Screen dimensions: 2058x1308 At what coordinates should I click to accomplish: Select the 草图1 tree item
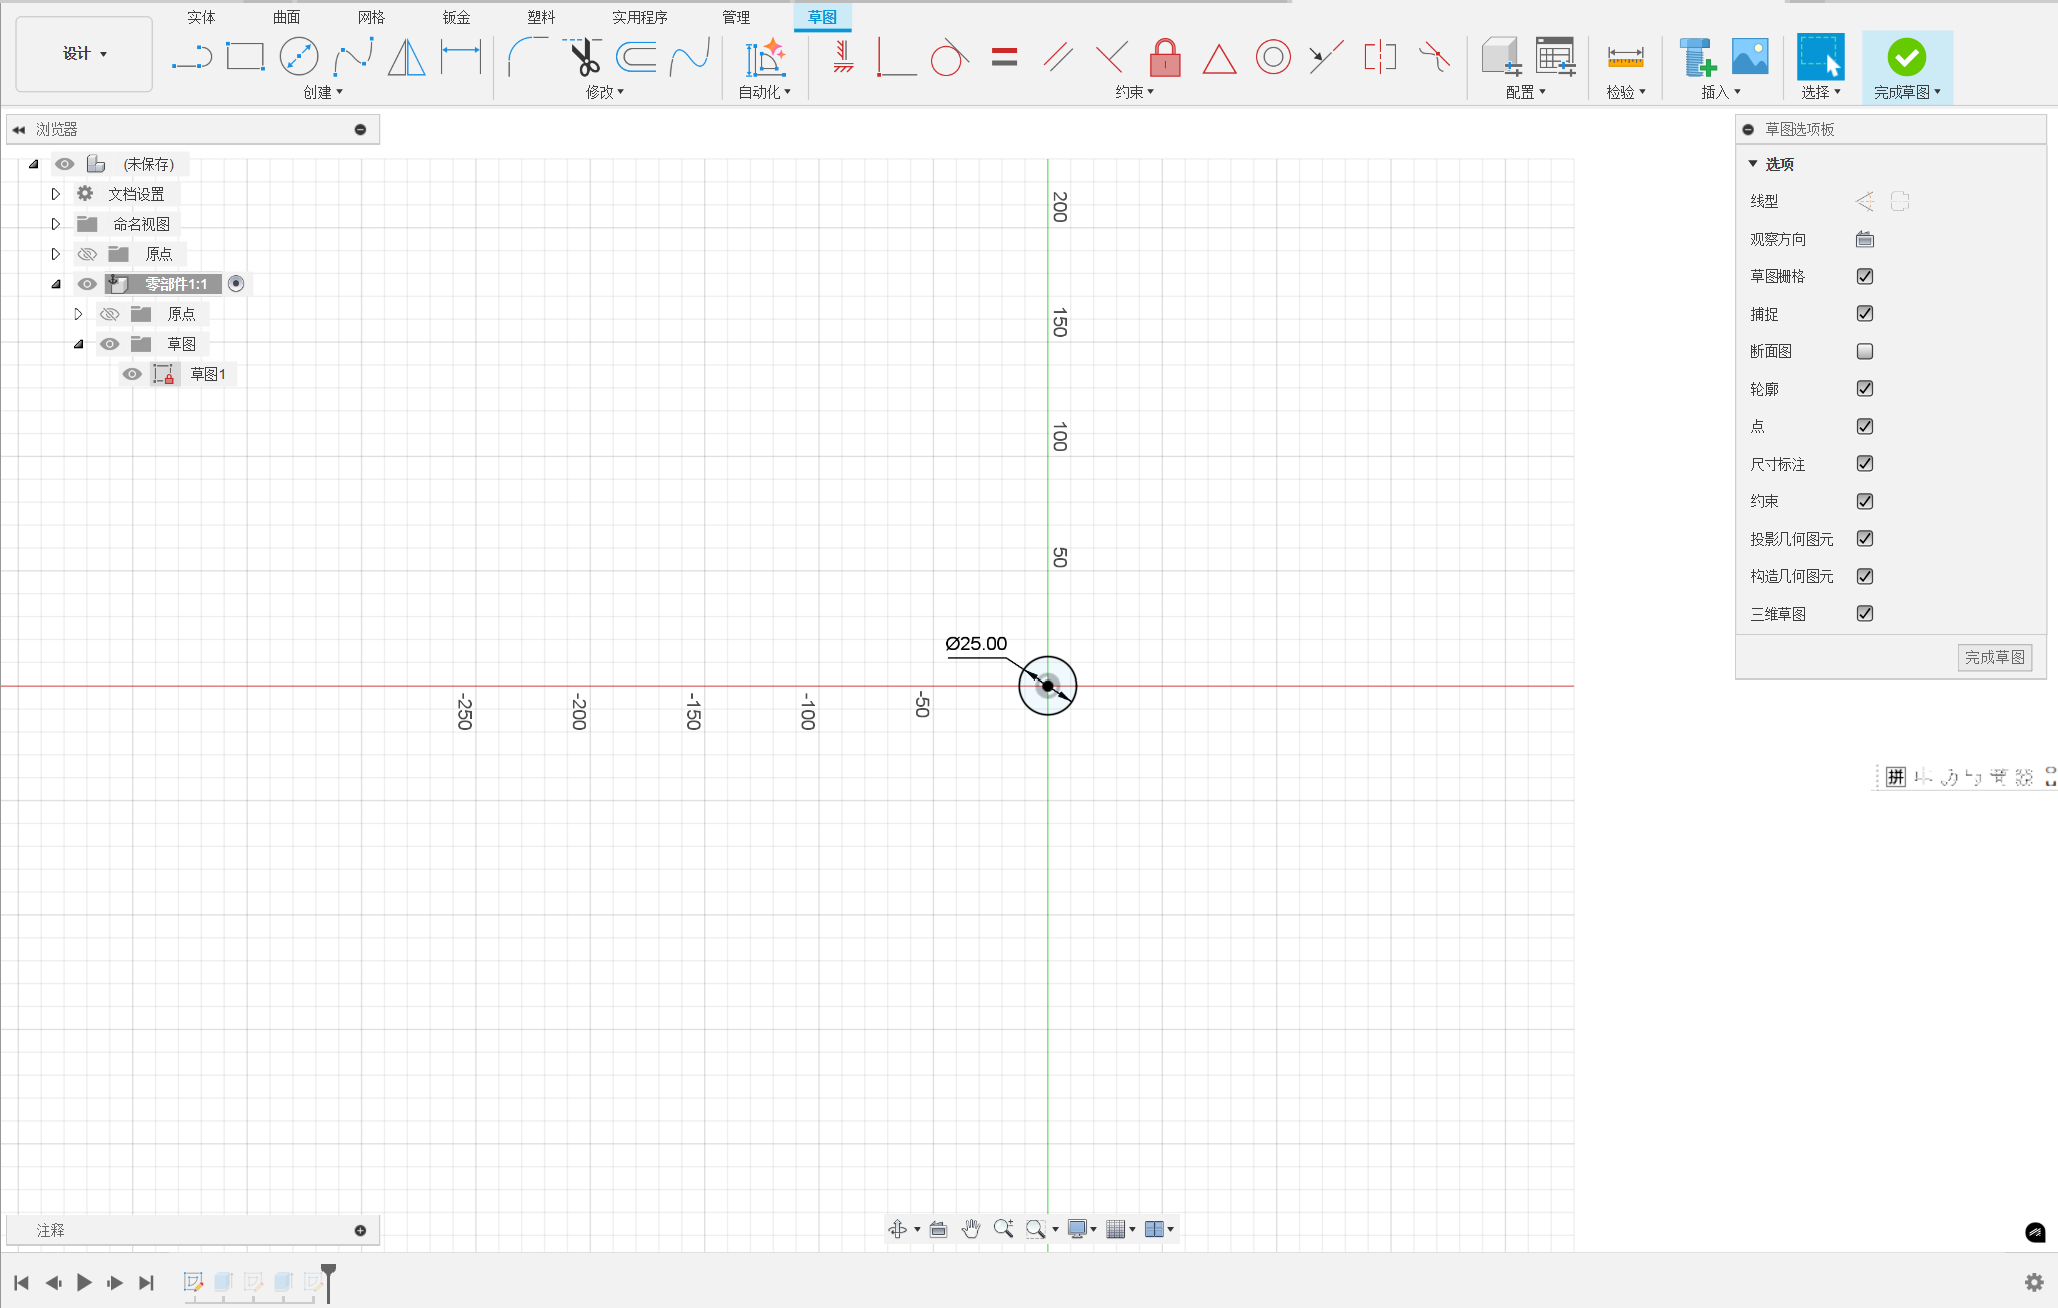(208, 374)
